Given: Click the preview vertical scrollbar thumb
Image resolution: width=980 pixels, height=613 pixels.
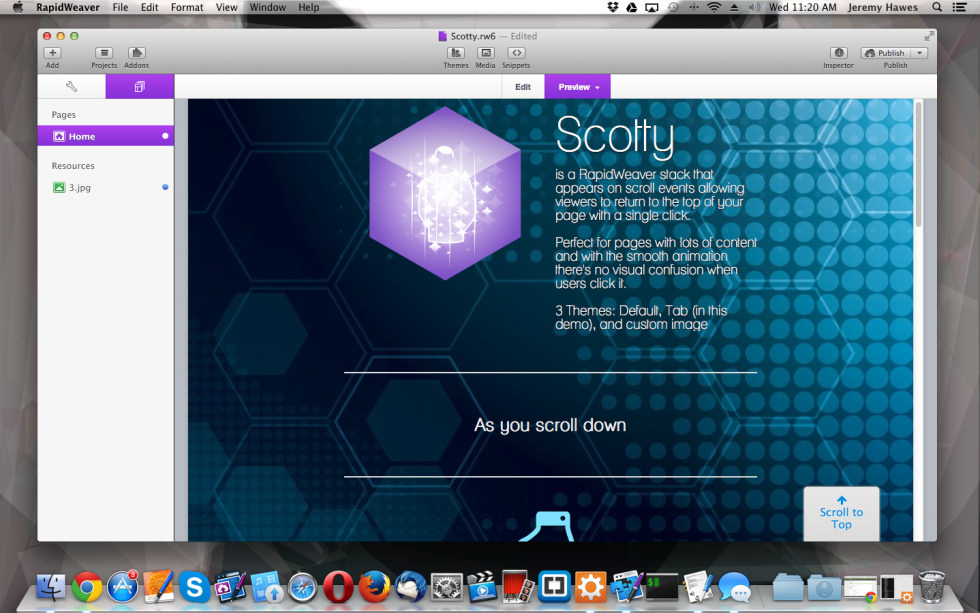Looking at the screenshot, I should click(x=918, y=164).
